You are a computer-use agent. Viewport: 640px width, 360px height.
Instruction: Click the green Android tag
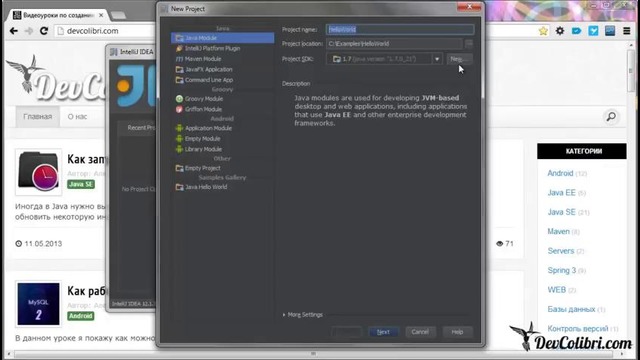coord(81,316)
